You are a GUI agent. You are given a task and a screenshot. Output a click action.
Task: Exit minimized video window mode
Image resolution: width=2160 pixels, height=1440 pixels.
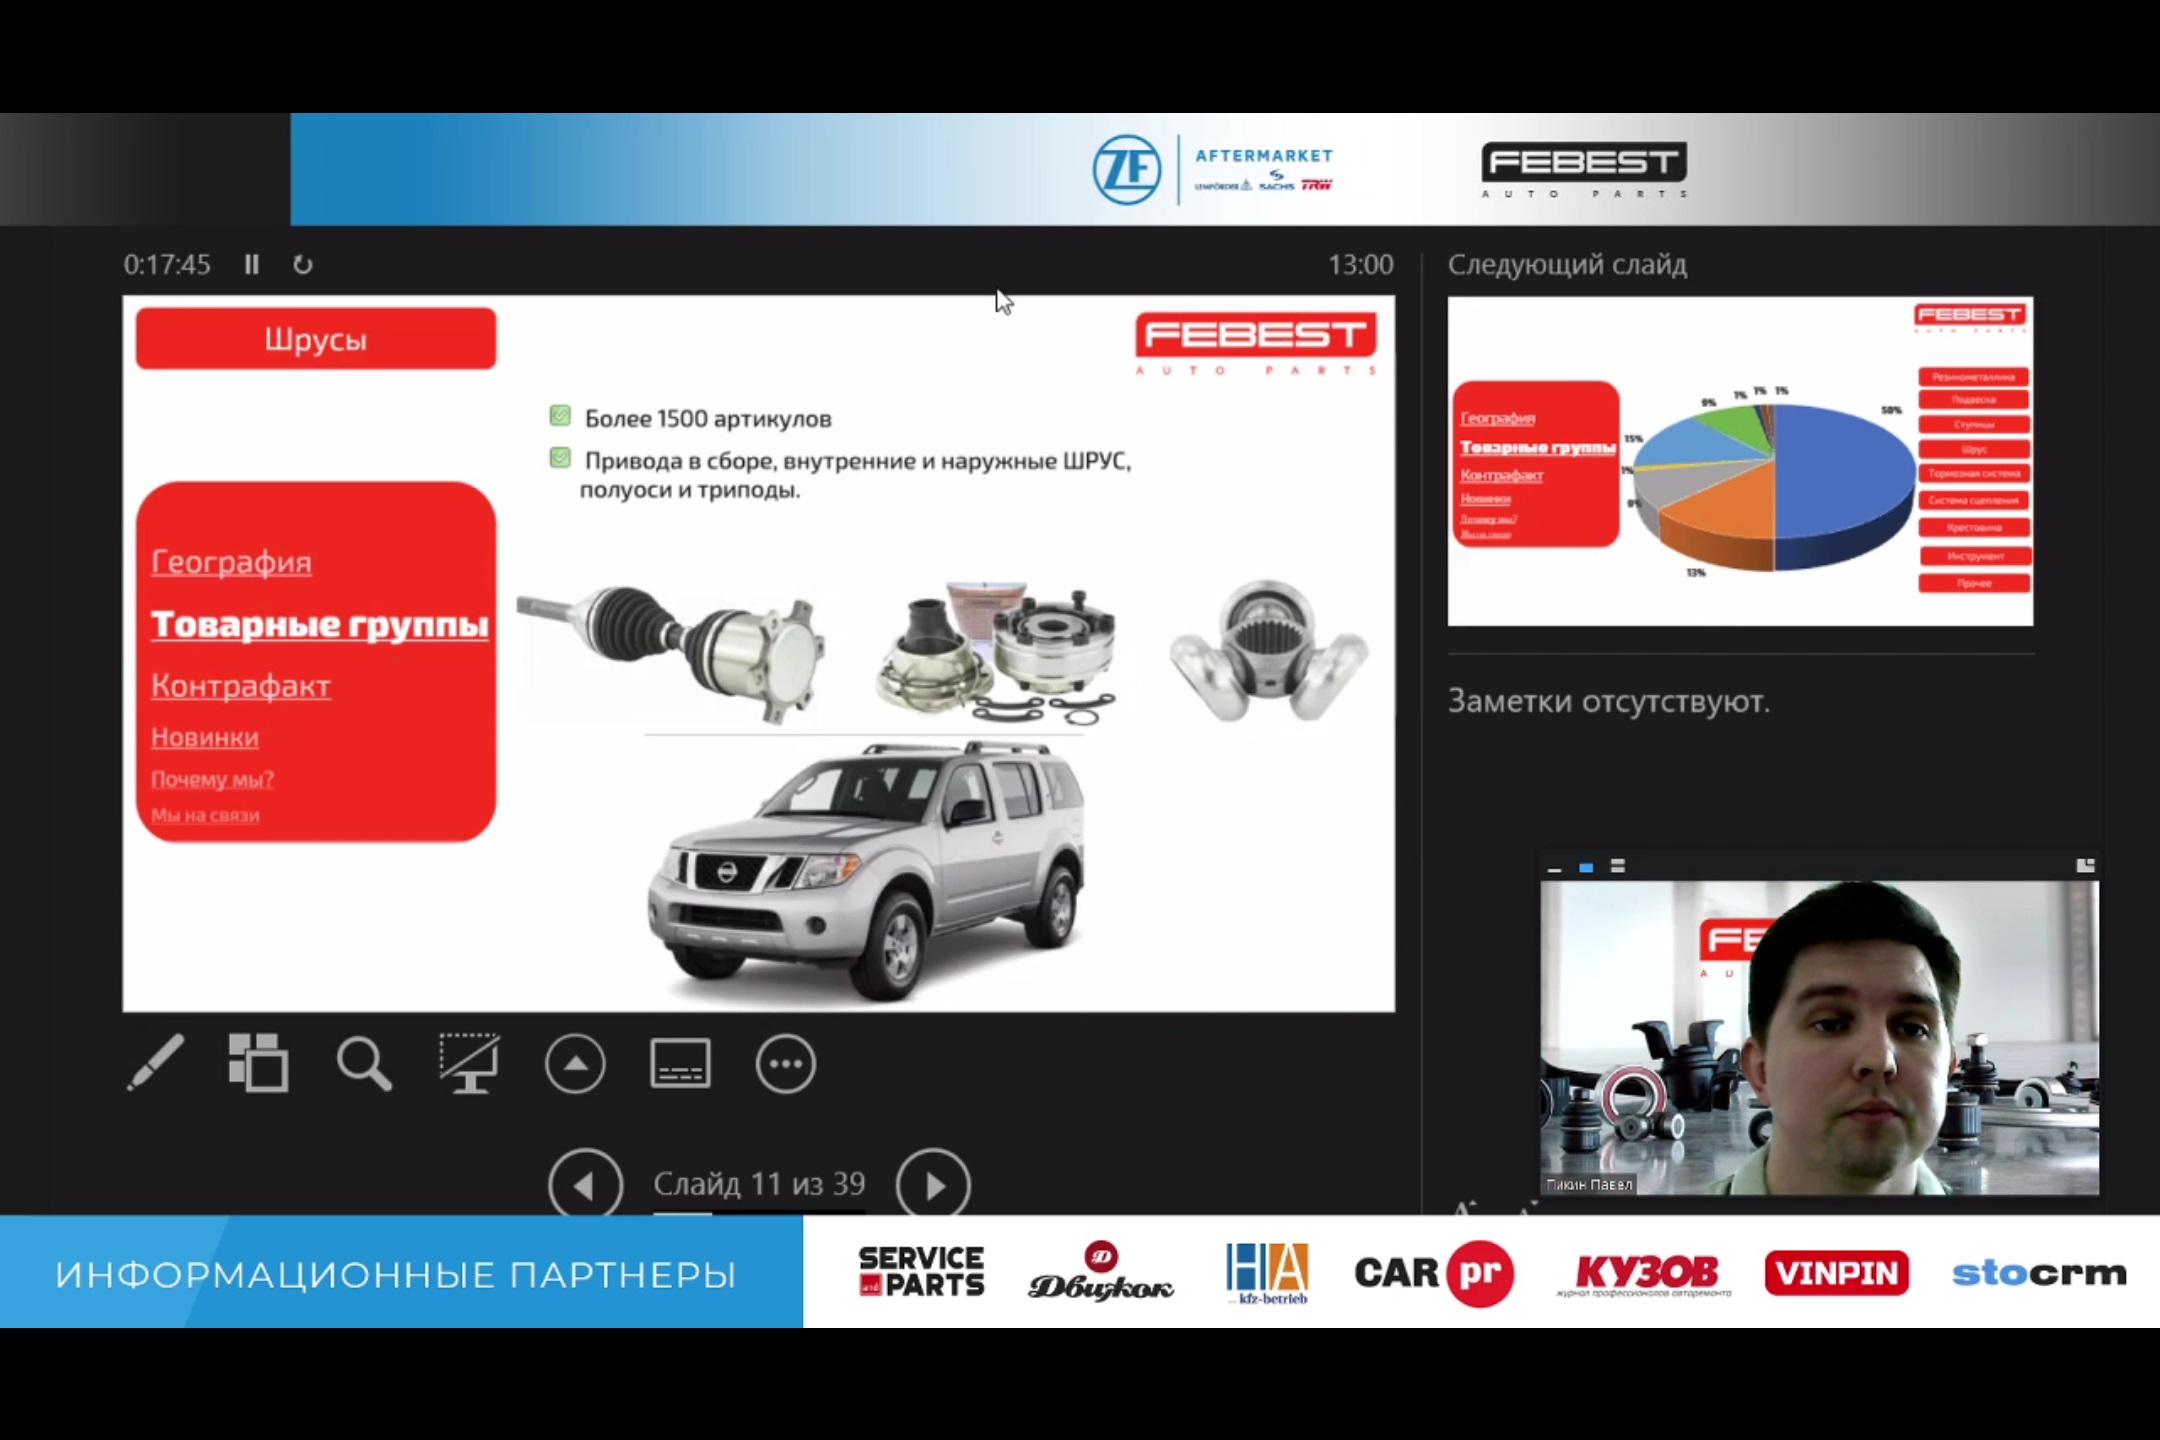2085,866
